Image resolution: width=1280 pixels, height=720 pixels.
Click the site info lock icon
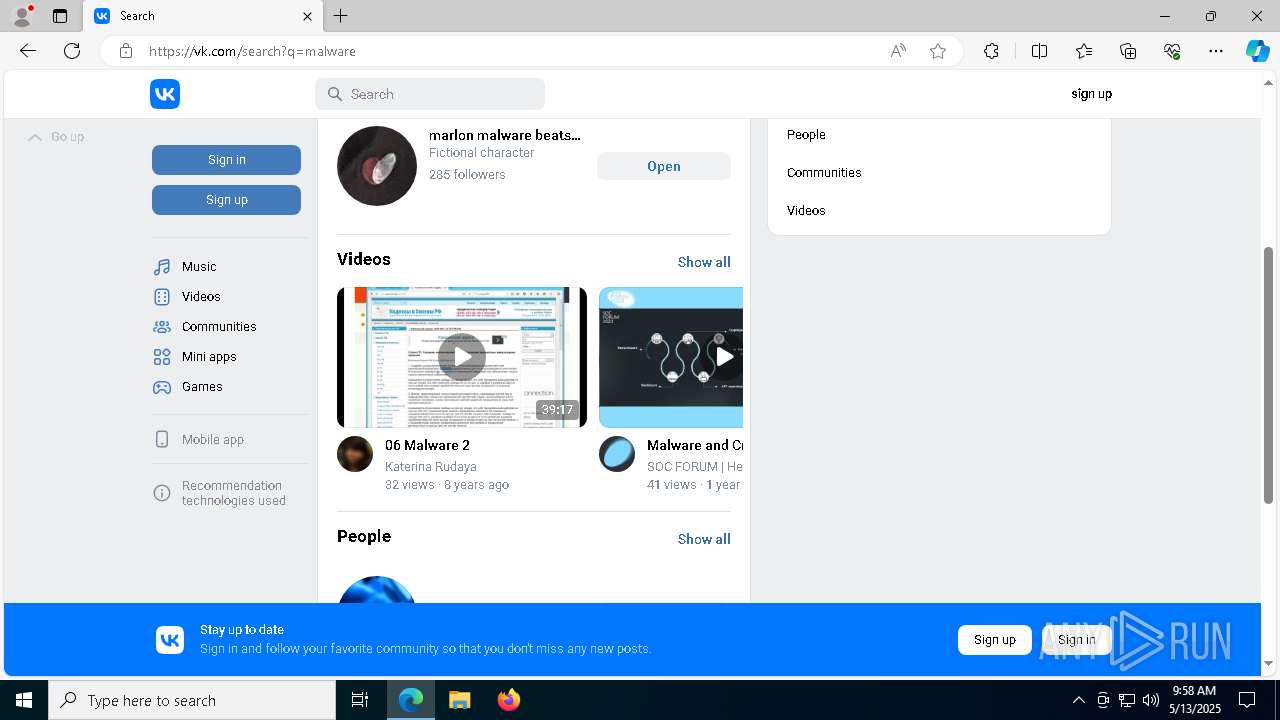click(x=126, y=51)
